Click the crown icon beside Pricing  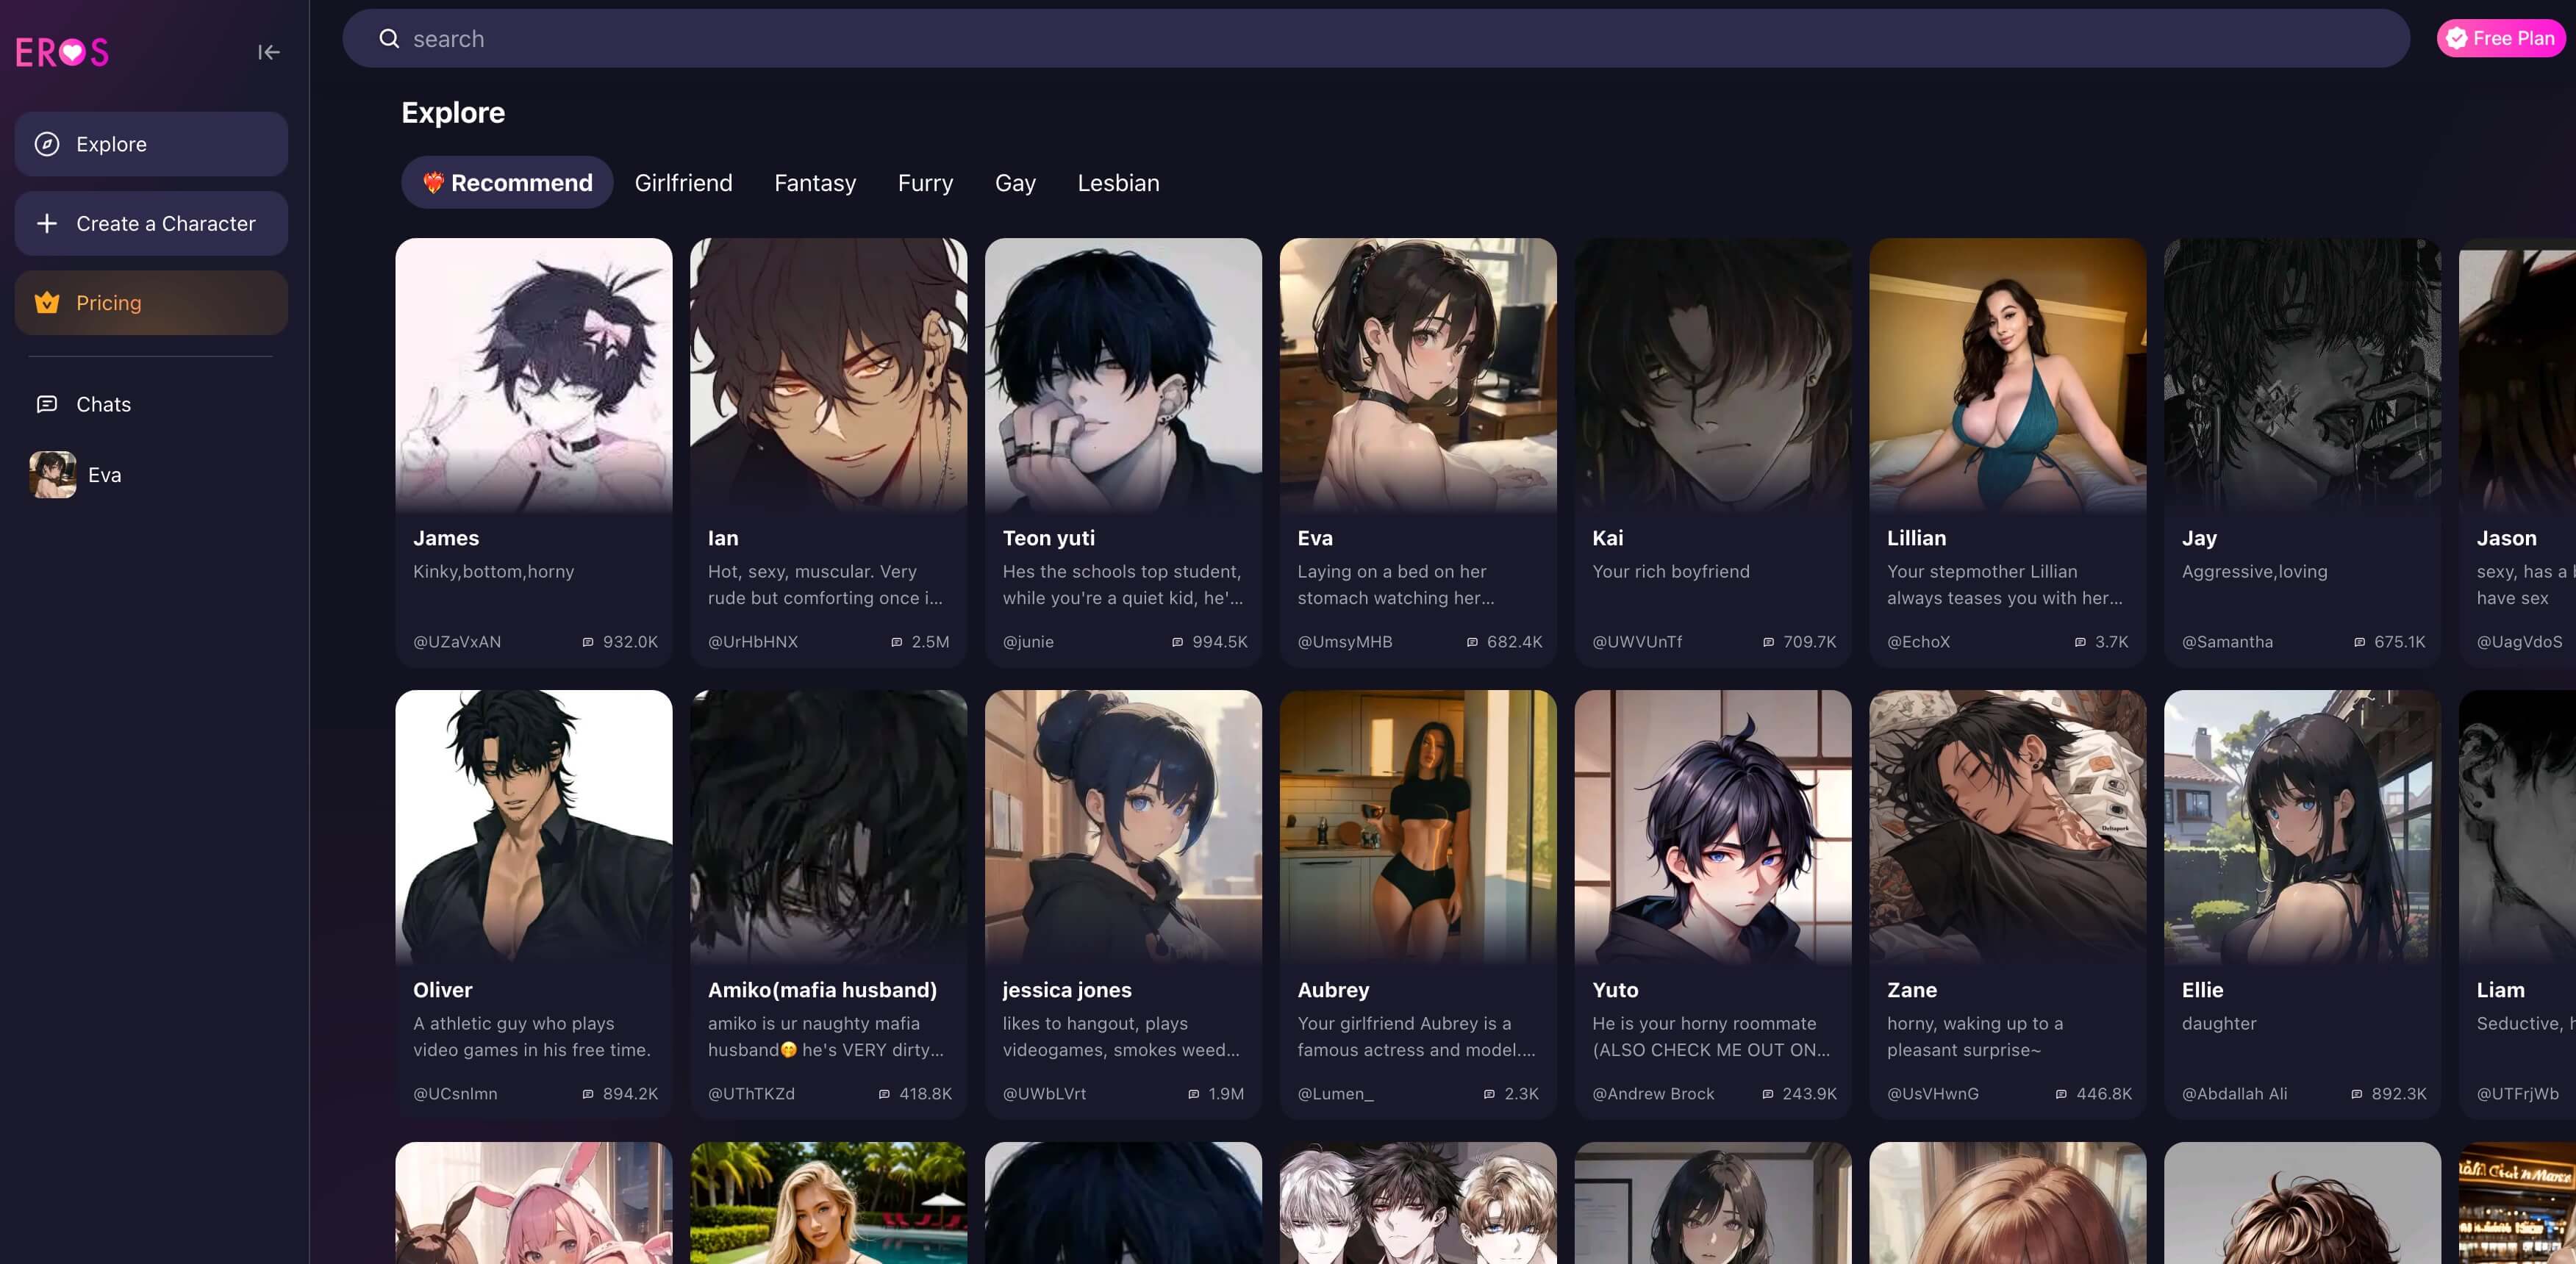click(x=47, y=302)
